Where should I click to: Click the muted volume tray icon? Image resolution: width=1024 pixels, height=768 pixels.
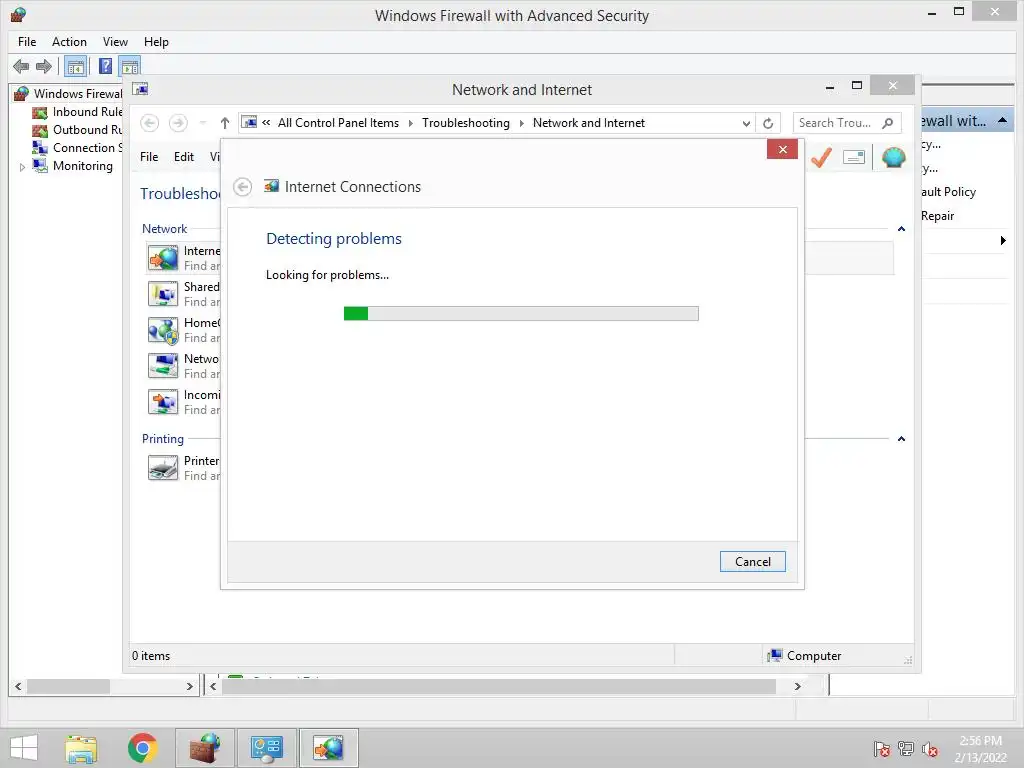(930, 749)
